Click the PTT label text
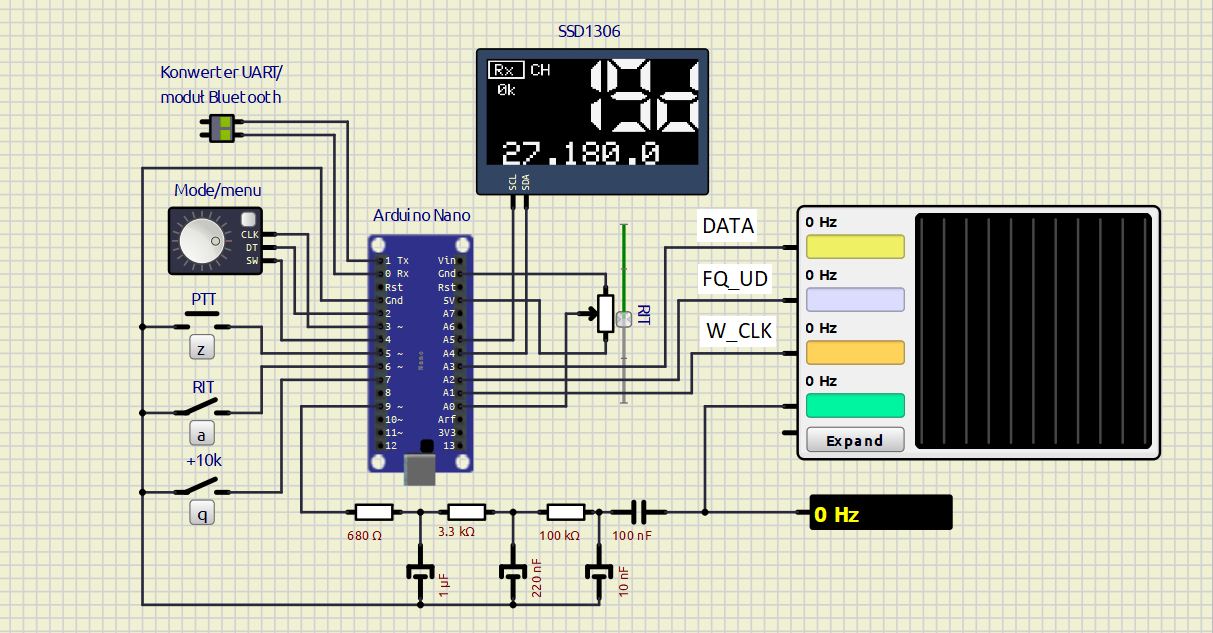Screen dimensions: 1213x633 (204, 299)
